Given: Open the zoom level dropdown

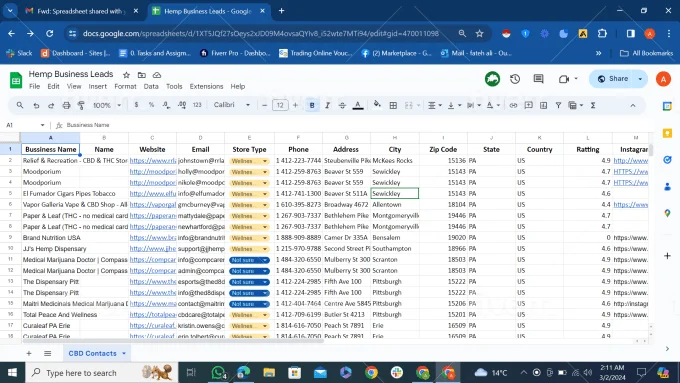Looking at the screenshot, I should (x=107, y=105).
